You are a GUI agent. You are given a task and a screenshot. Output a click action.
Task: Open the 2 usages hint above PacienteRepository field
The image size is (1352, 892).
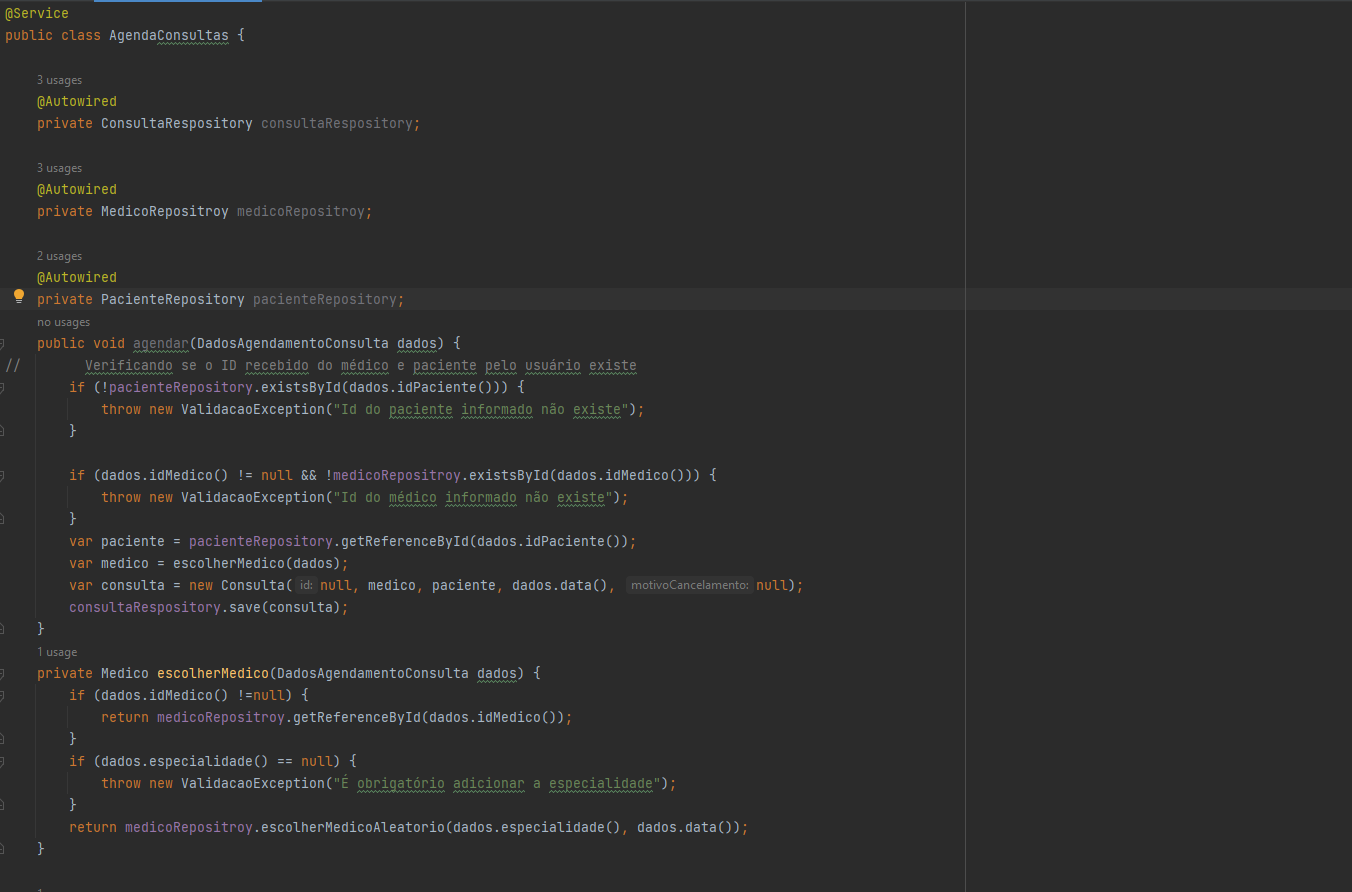coord(60,256)
